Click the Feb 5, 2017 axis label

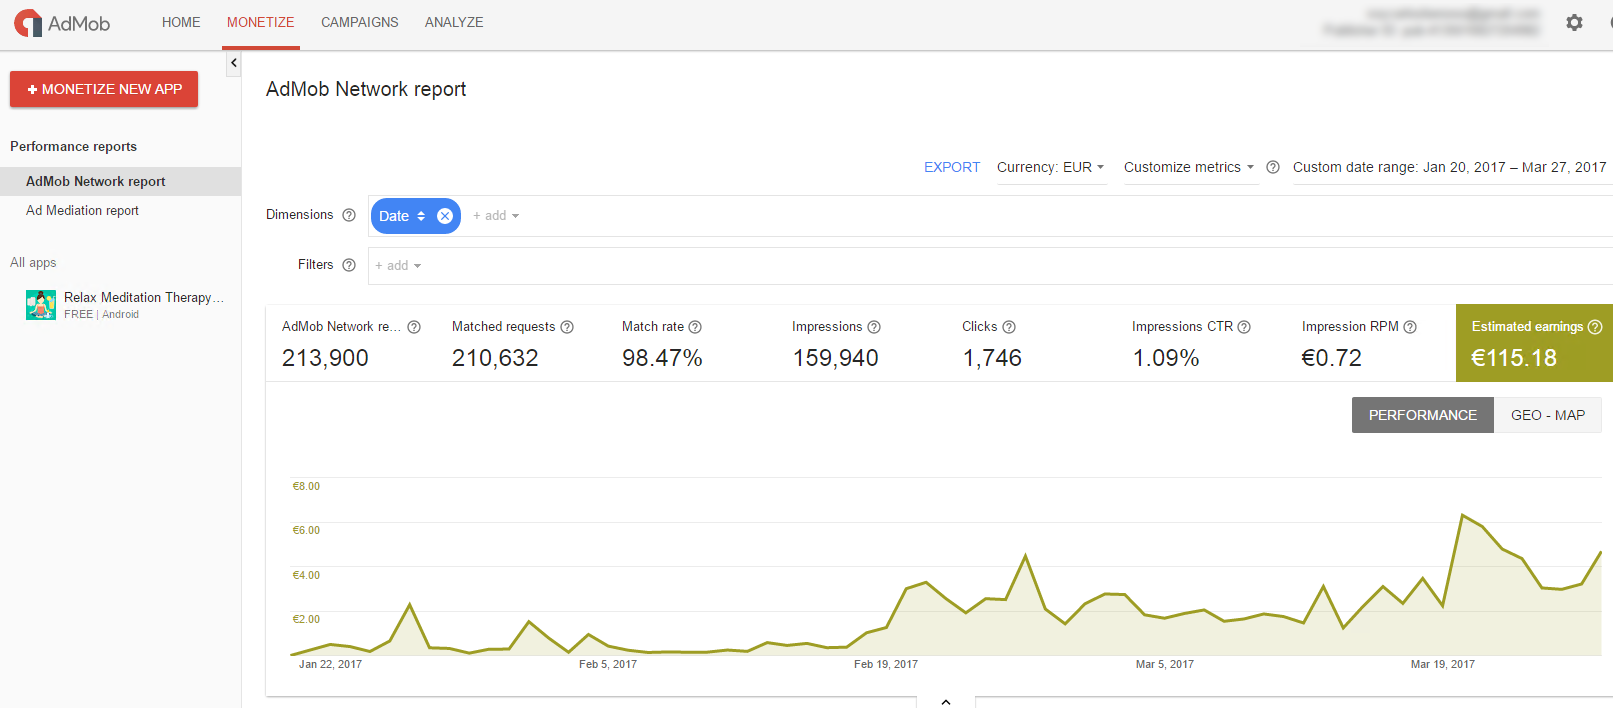pyautogui.click(x=608, y=664)
